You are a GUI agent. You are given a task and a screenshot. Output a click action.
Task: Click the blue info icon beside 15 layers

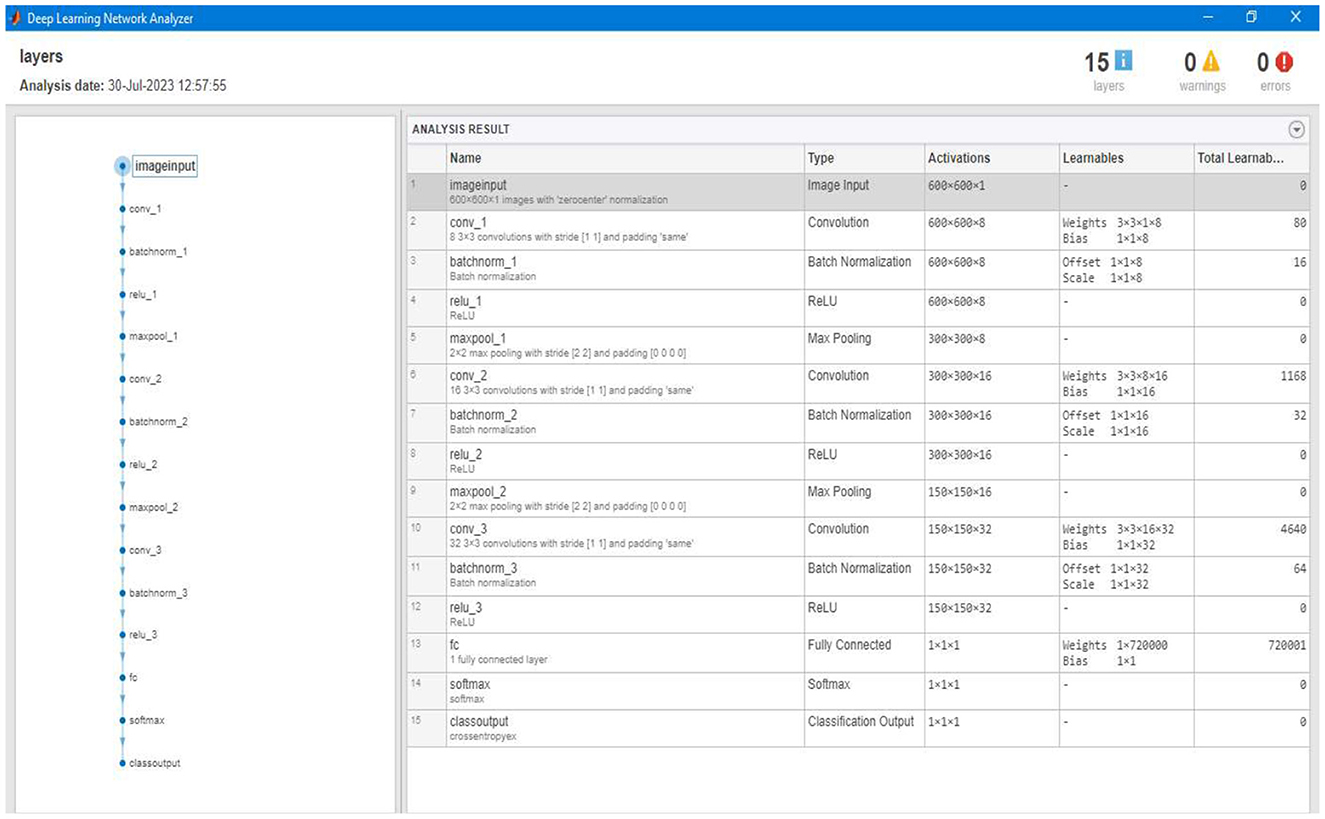[x=1123, y=62]
